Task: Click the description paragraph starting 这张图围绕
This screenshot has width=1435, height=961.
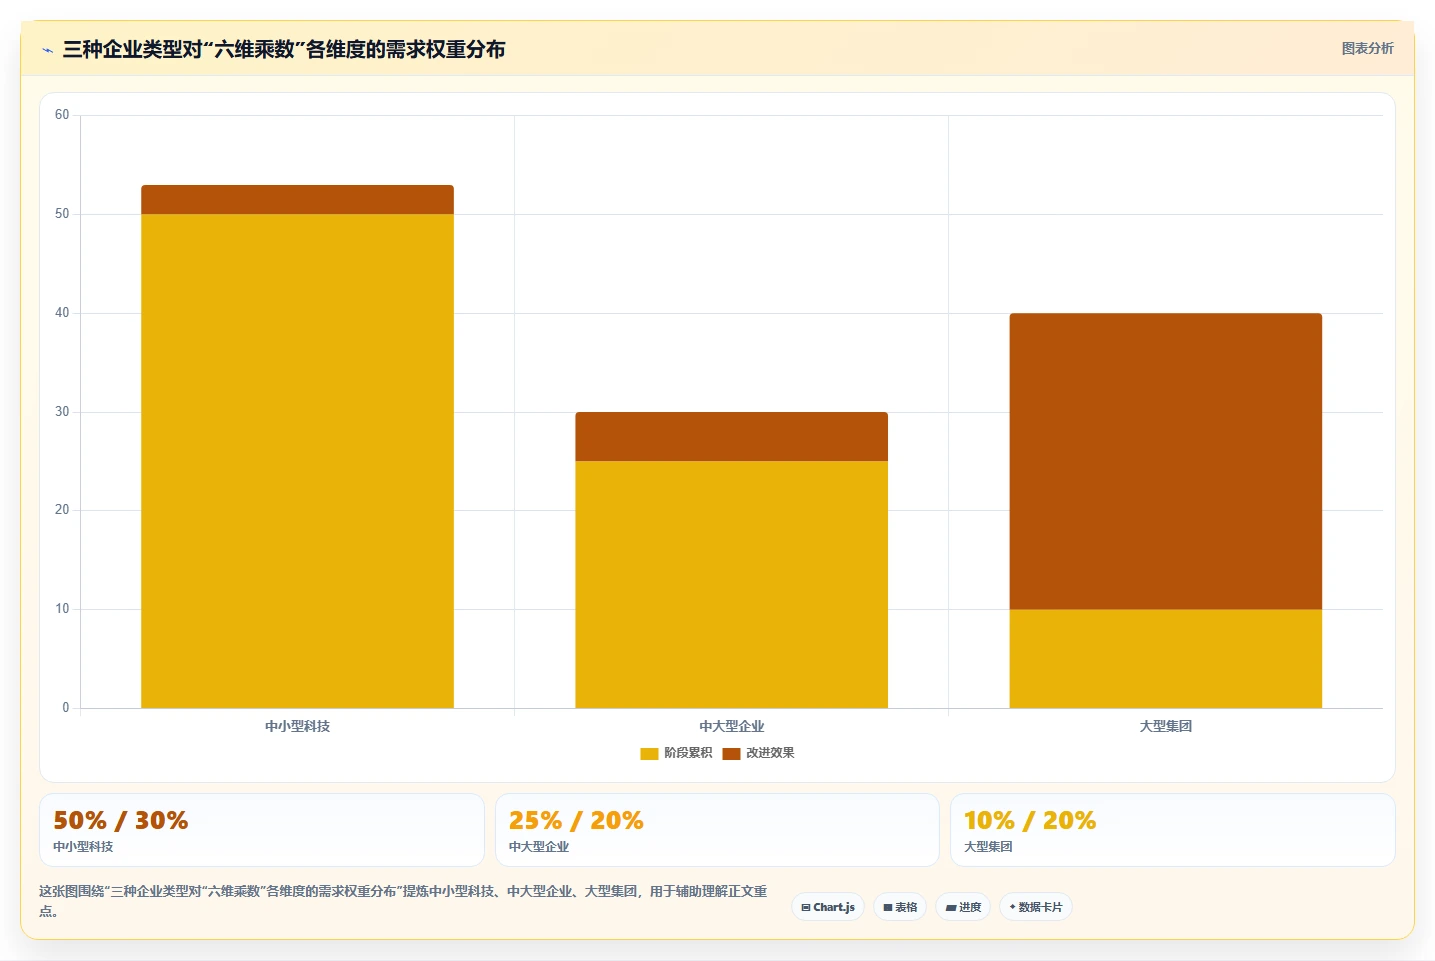Action: pyautogui.click(x=403, y=901)
